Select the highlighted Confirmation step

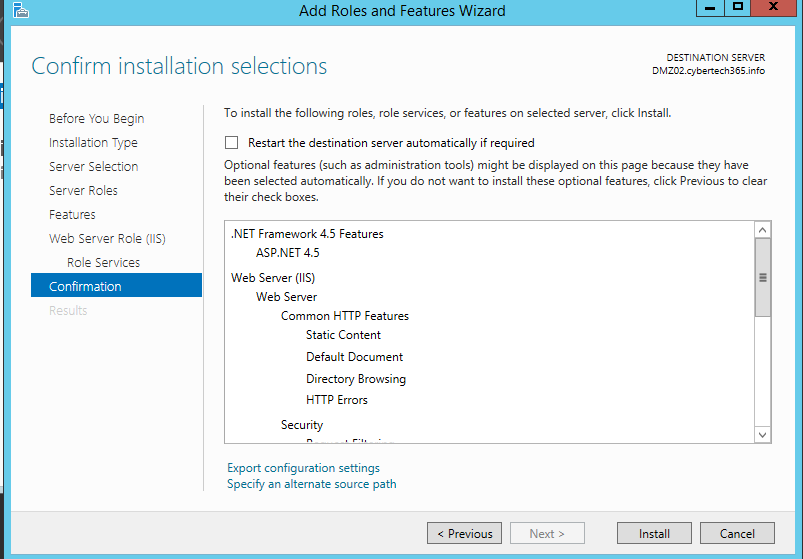(116, 285)
